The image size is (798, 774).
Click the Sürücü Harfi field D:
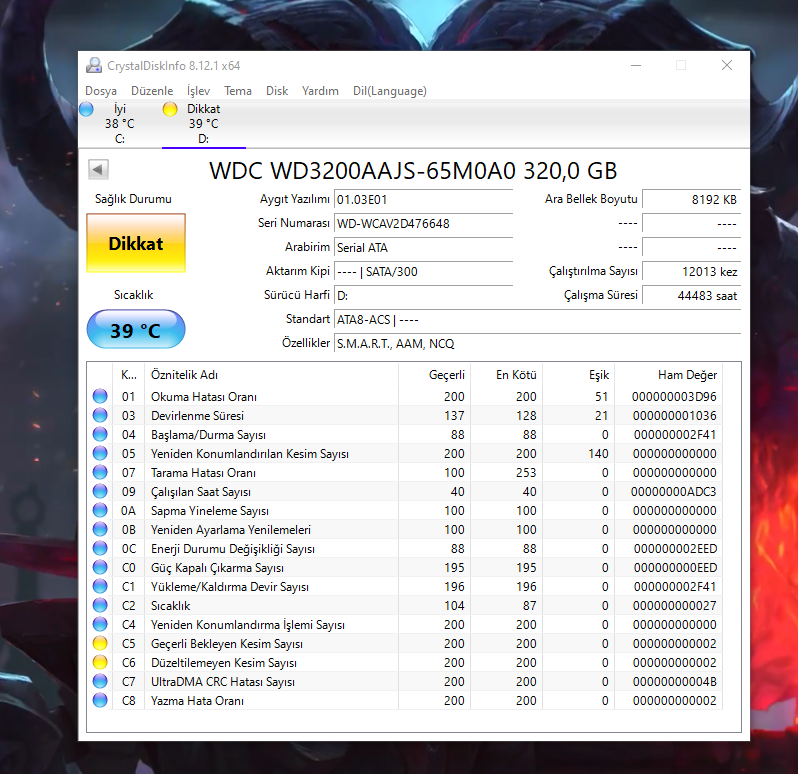[423, 296]
